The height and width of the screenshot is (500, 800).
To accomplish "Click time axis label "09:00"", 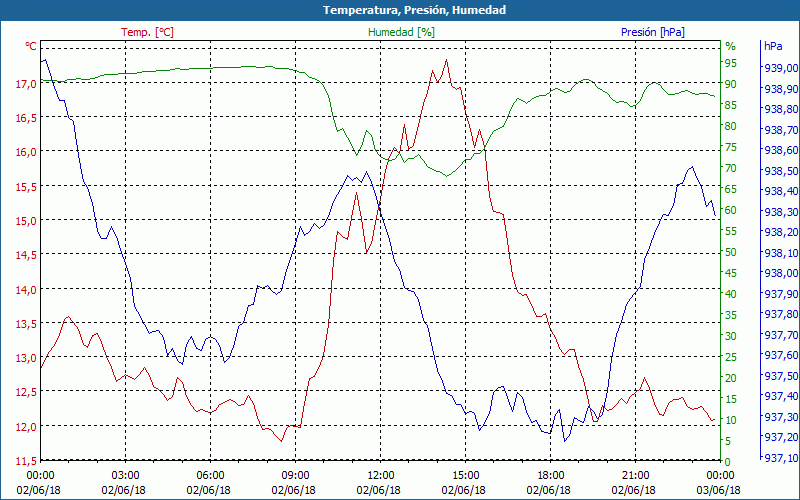I will pos(295,476).
